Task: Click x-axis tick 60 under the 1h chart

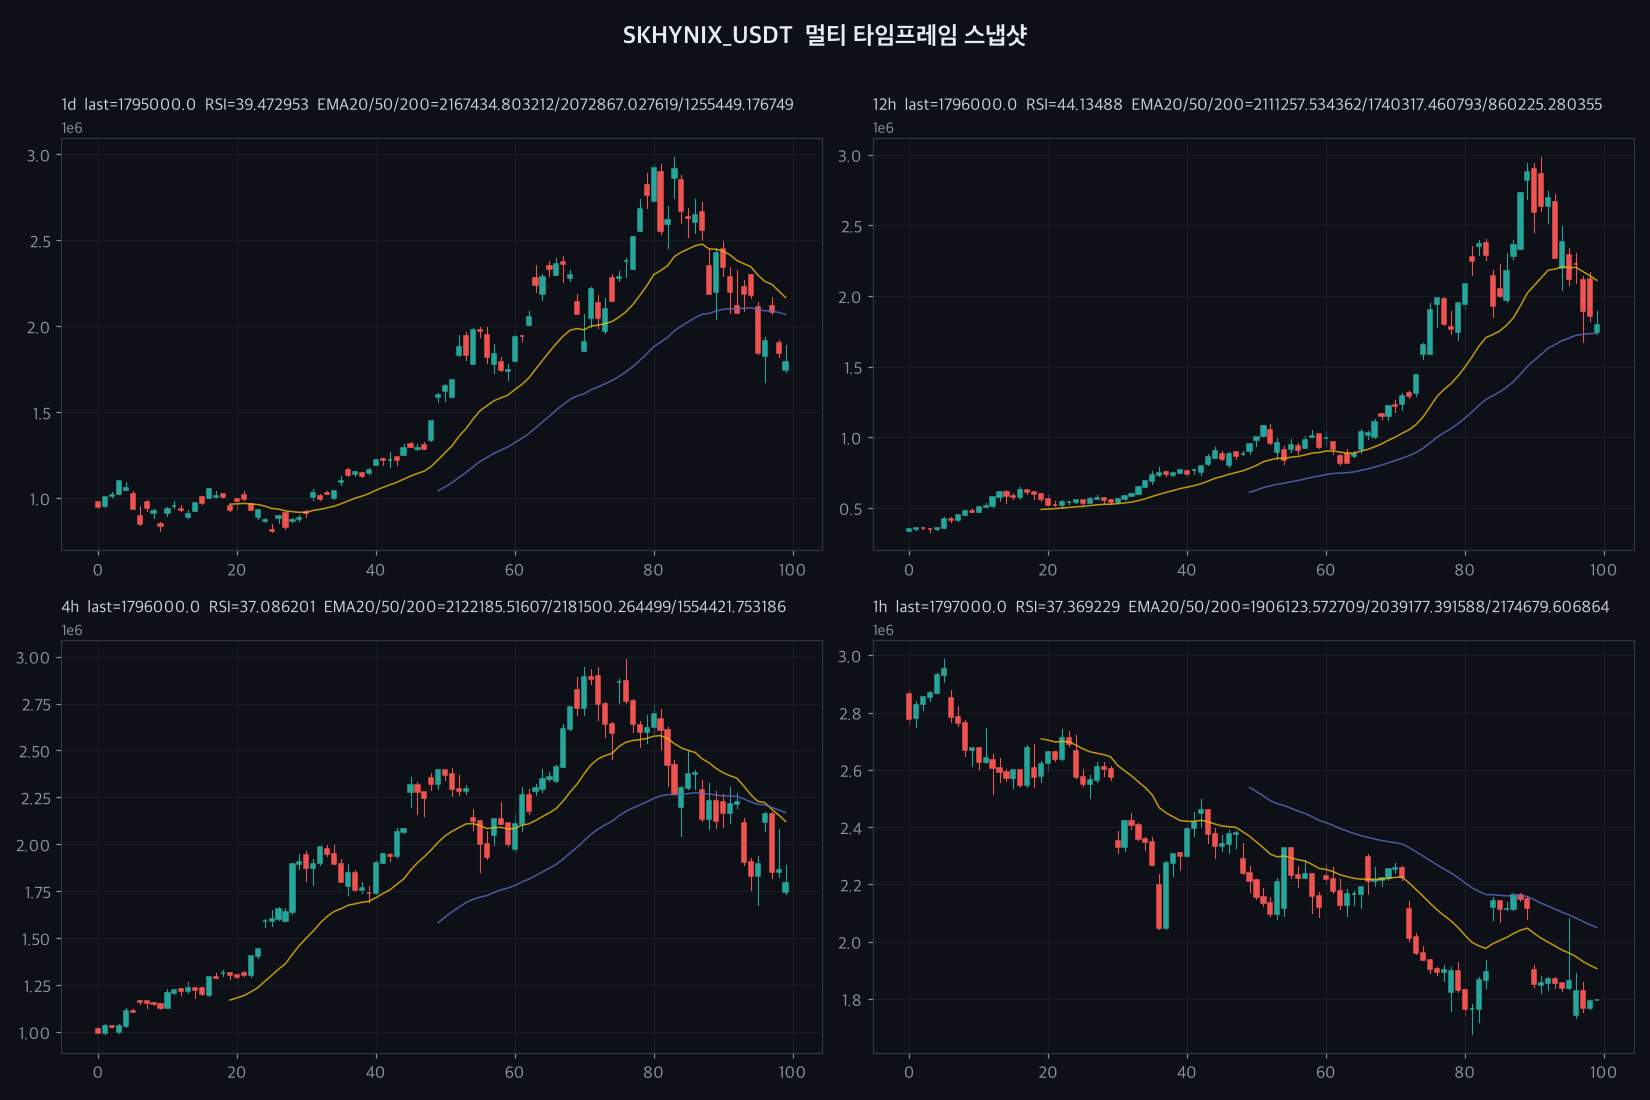Action: [1325, 1072]
